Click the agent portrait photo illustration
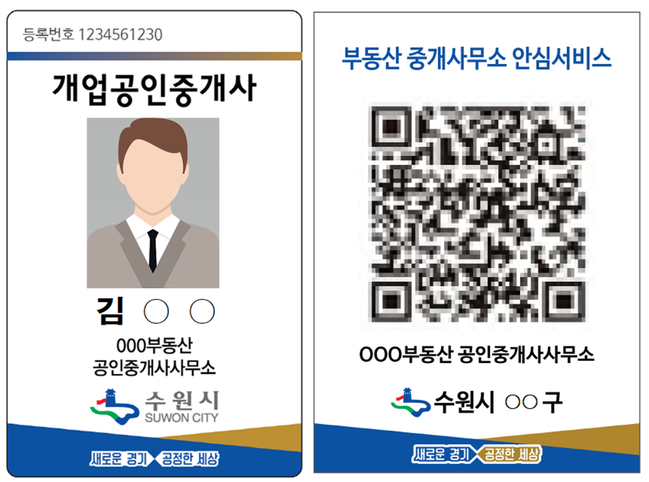Image resolution: width=649 pixels, height=482 pixels. 153,203
